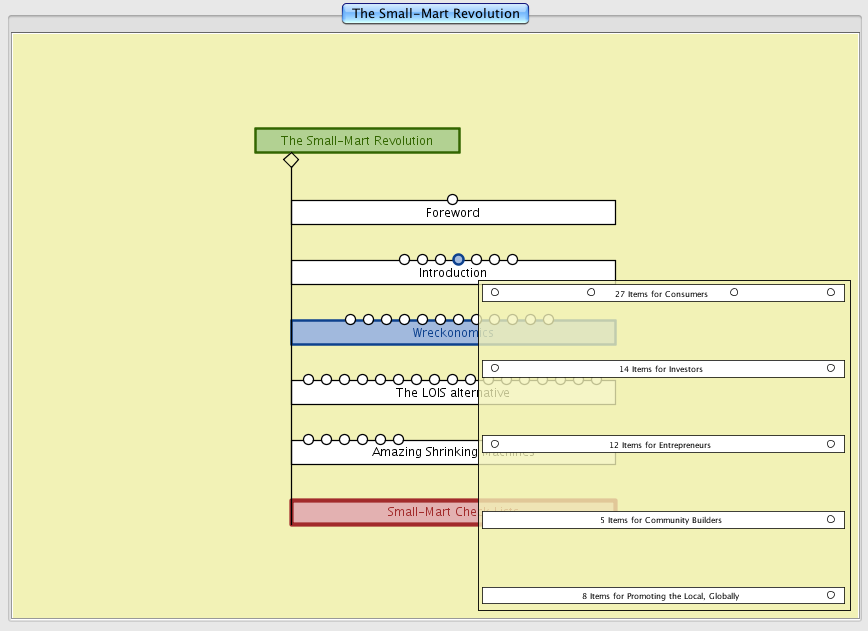The width and height of the screenshot is (868, 631).
Task: Click the diamond connector under the root node
Action: (x=291, y=160)
